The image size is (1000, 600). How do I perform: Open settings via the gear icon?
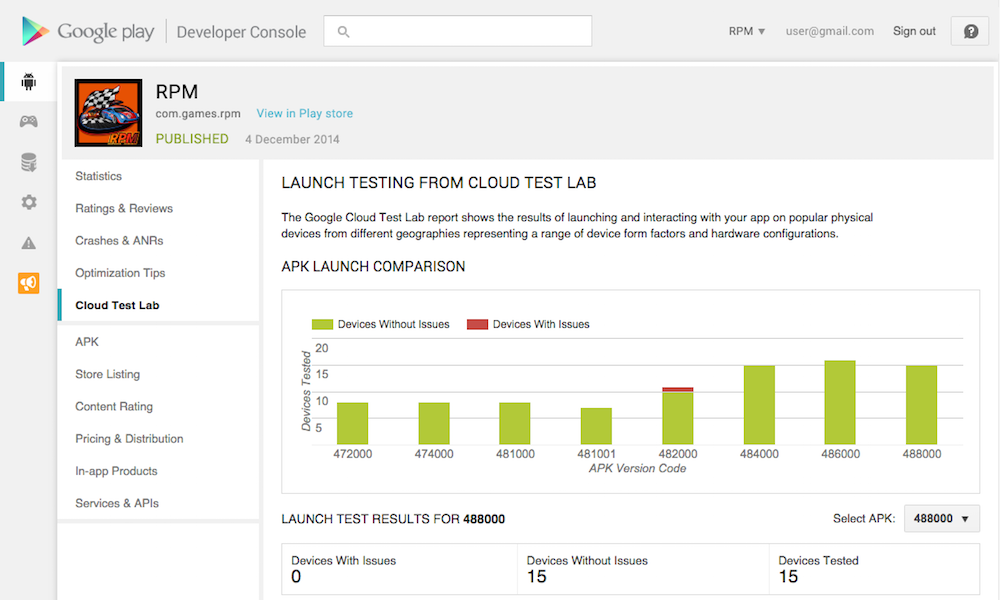pyautogui.click(x=28, y=202)
